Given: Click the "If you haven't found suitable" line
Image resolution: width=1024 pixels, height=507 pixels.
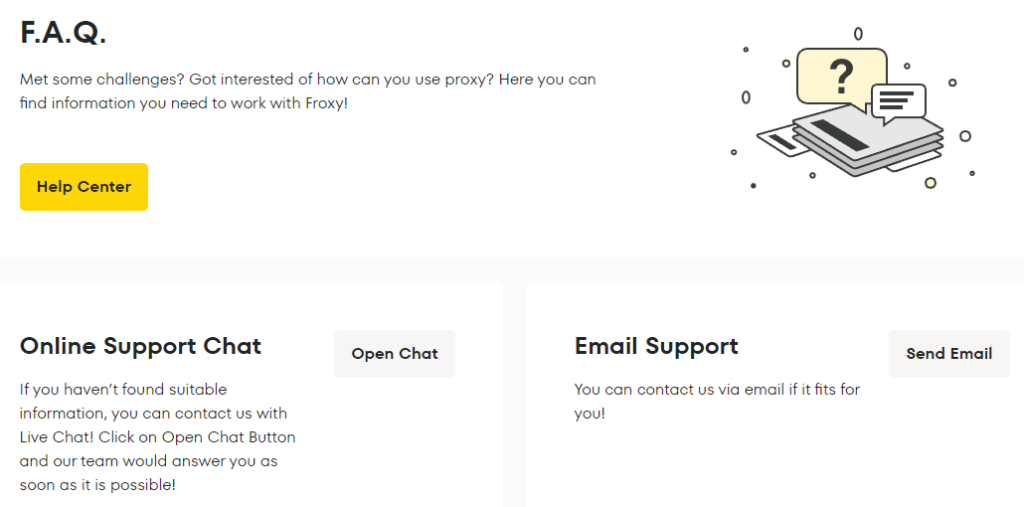Looking at the screenshot, I should [x=123, y=389].
